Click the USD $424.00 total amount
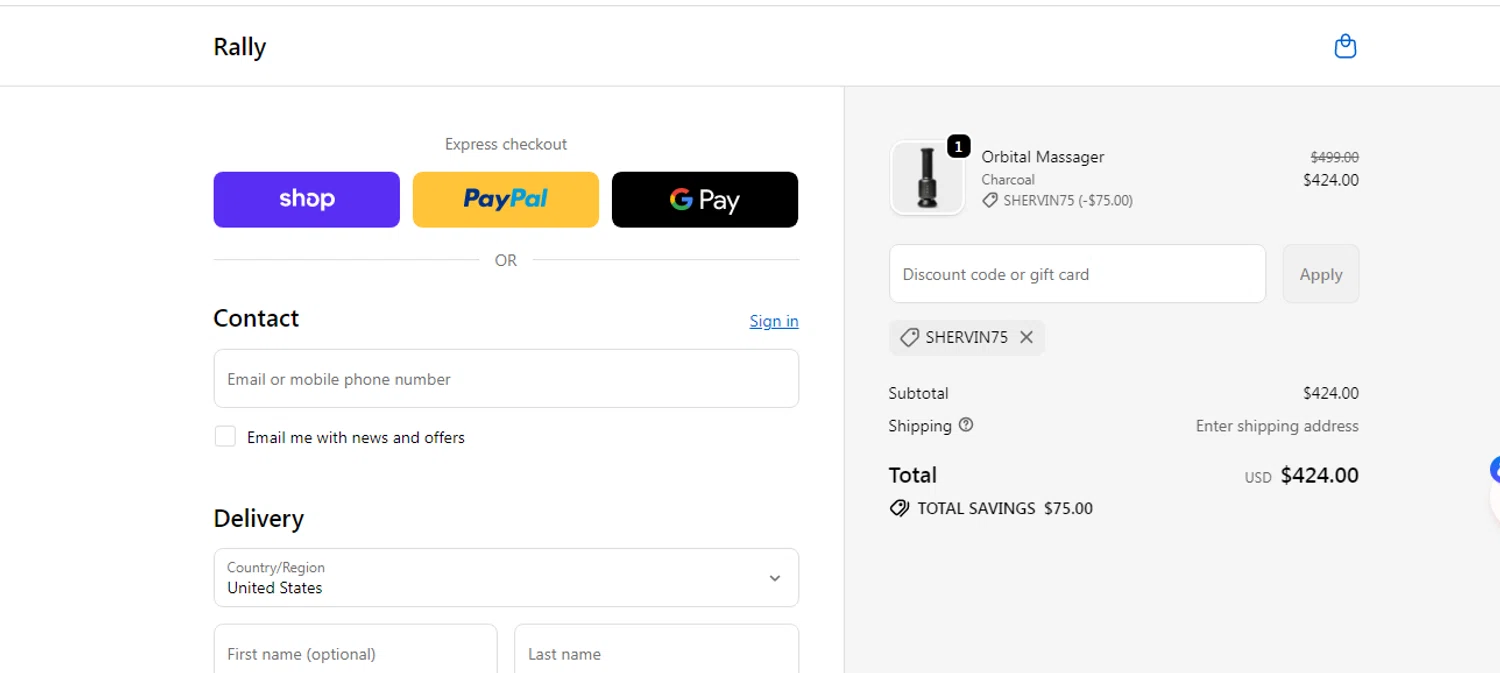This screenshot has width=1500, height=673. (x=1302, y=476)
